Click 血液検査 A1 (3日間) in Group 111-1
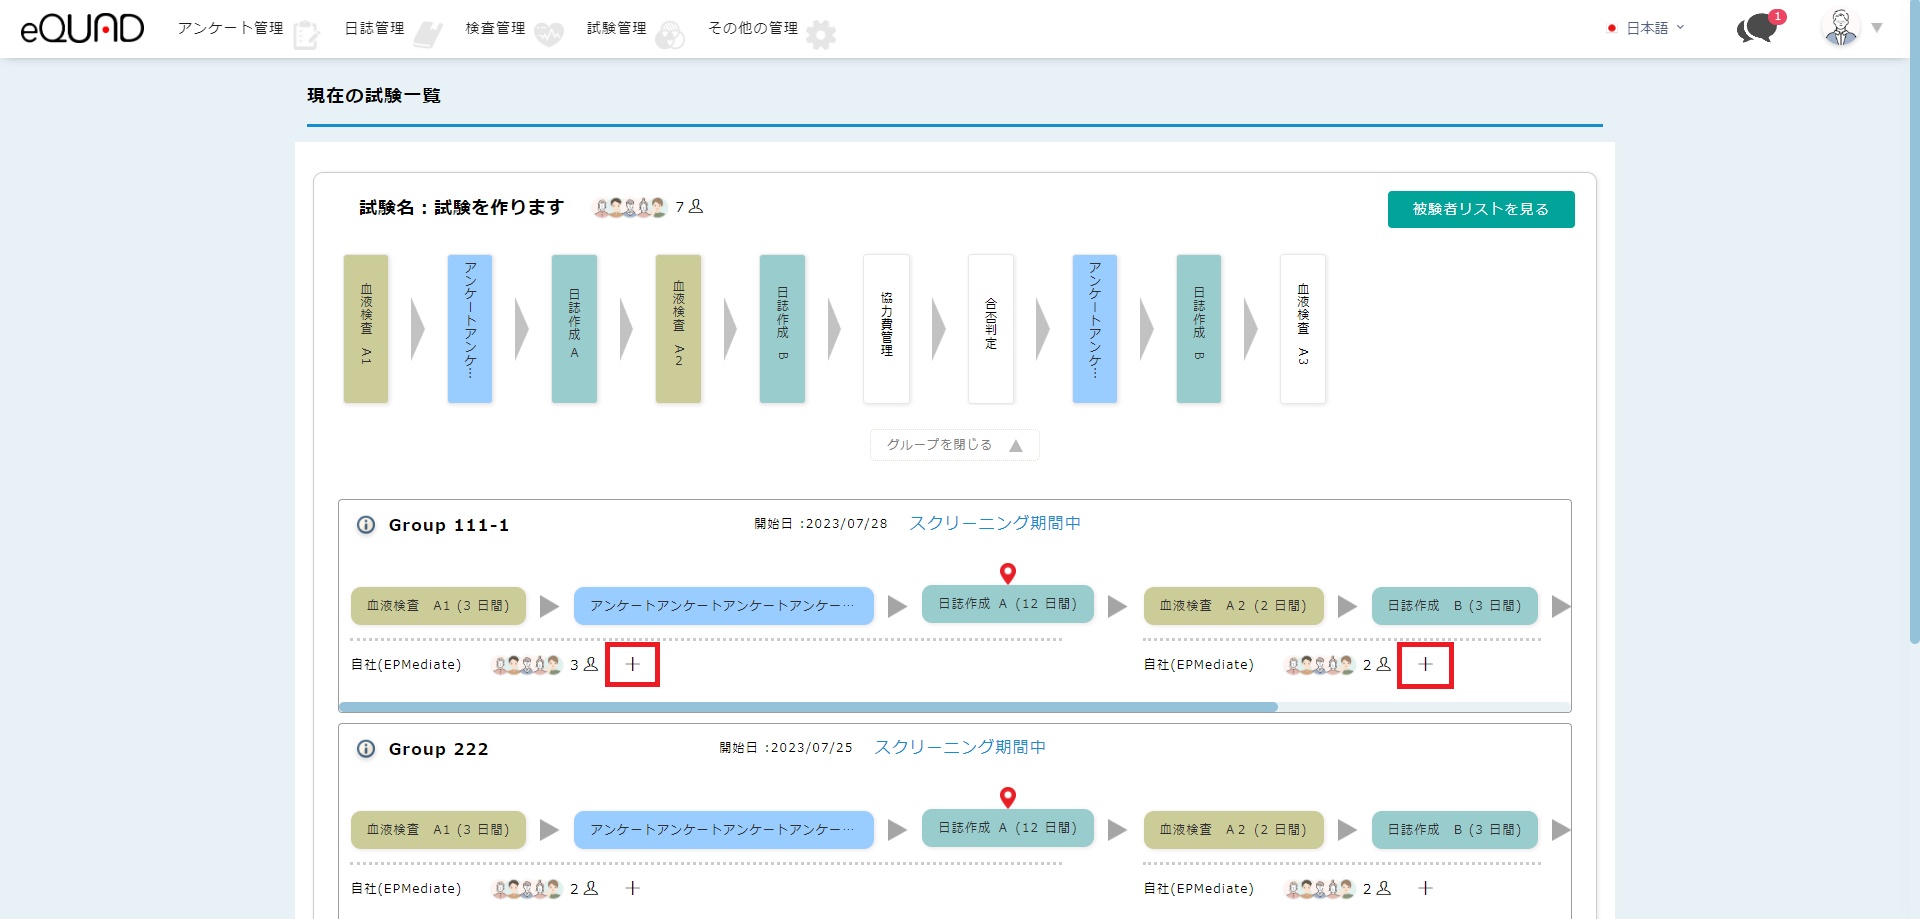Viewport: 1920px width, 919px height. (x=438, y=606)
